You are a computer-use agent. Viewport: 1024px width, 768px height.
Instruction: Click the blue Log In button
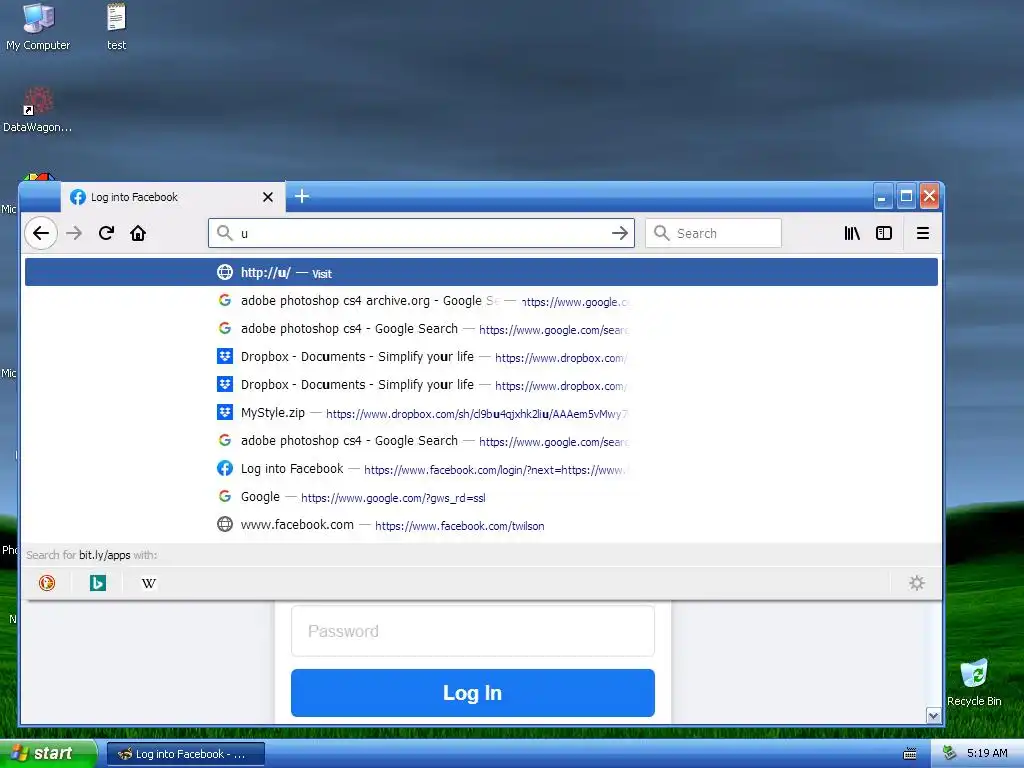coord(473,693)
